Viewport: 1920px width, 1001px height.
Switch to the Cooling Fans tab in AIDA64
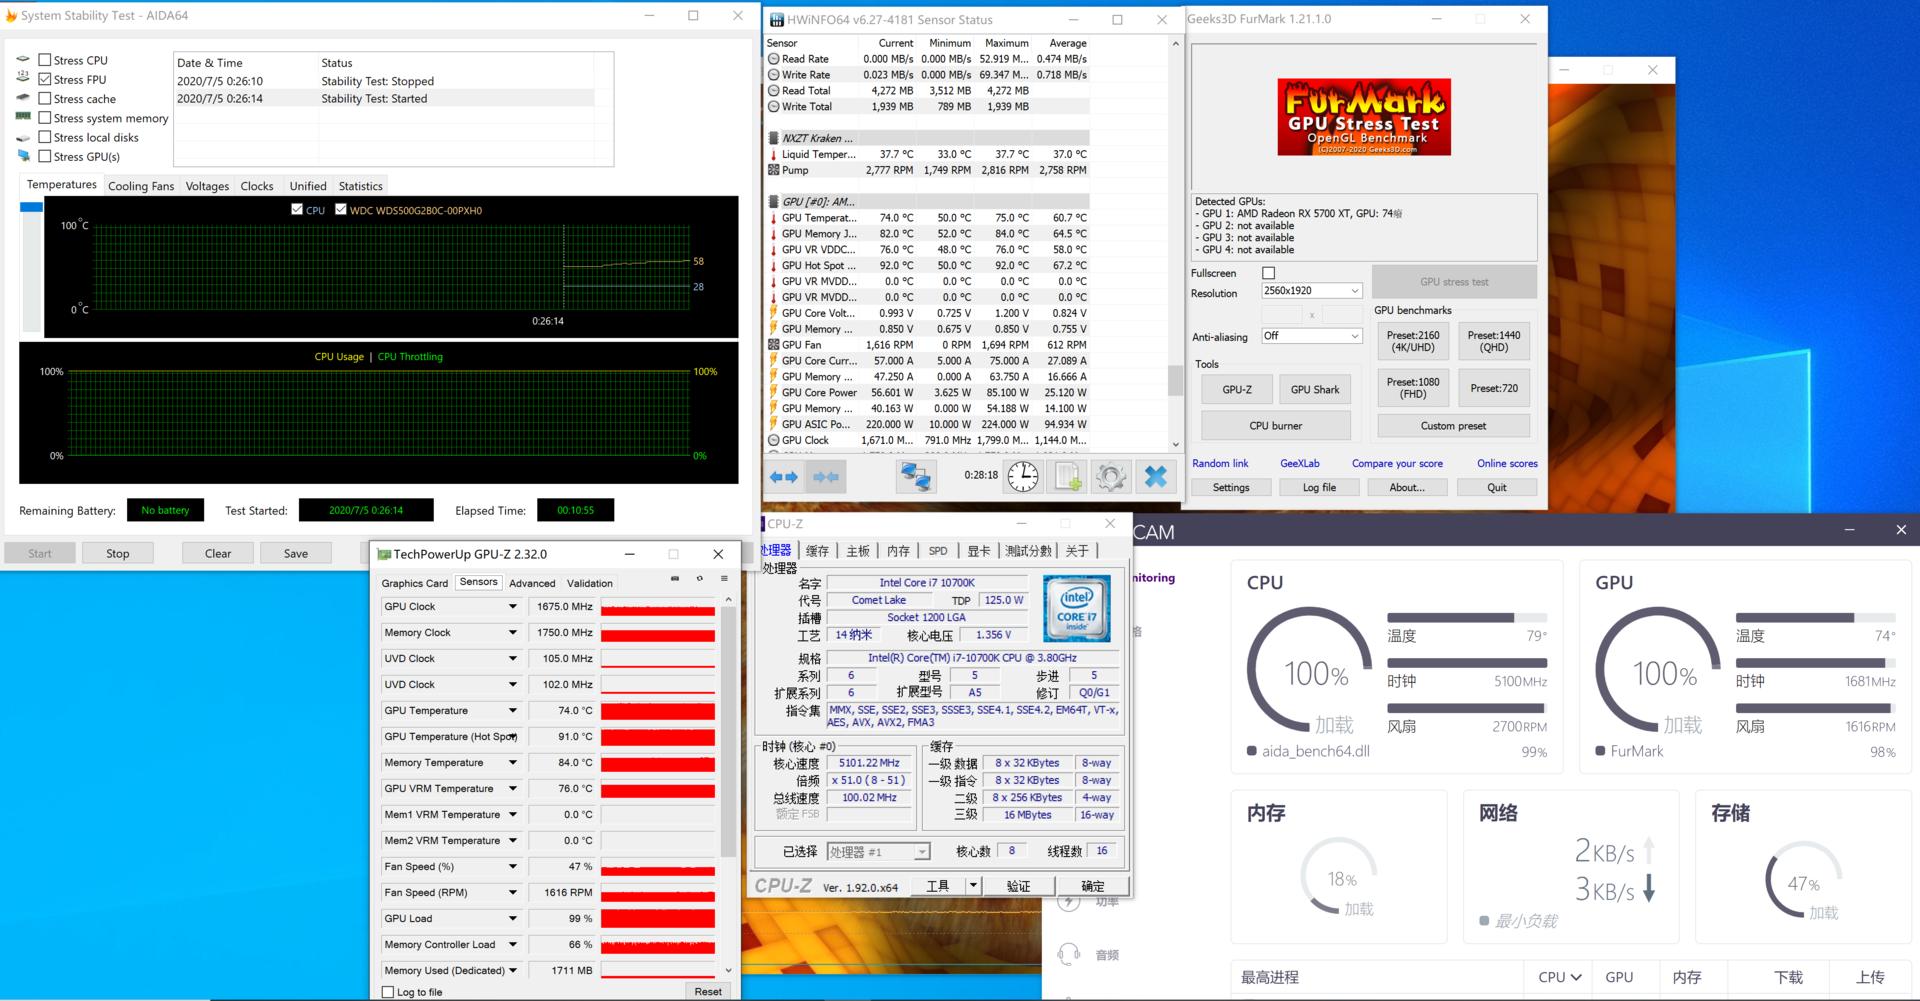point(141,186)
